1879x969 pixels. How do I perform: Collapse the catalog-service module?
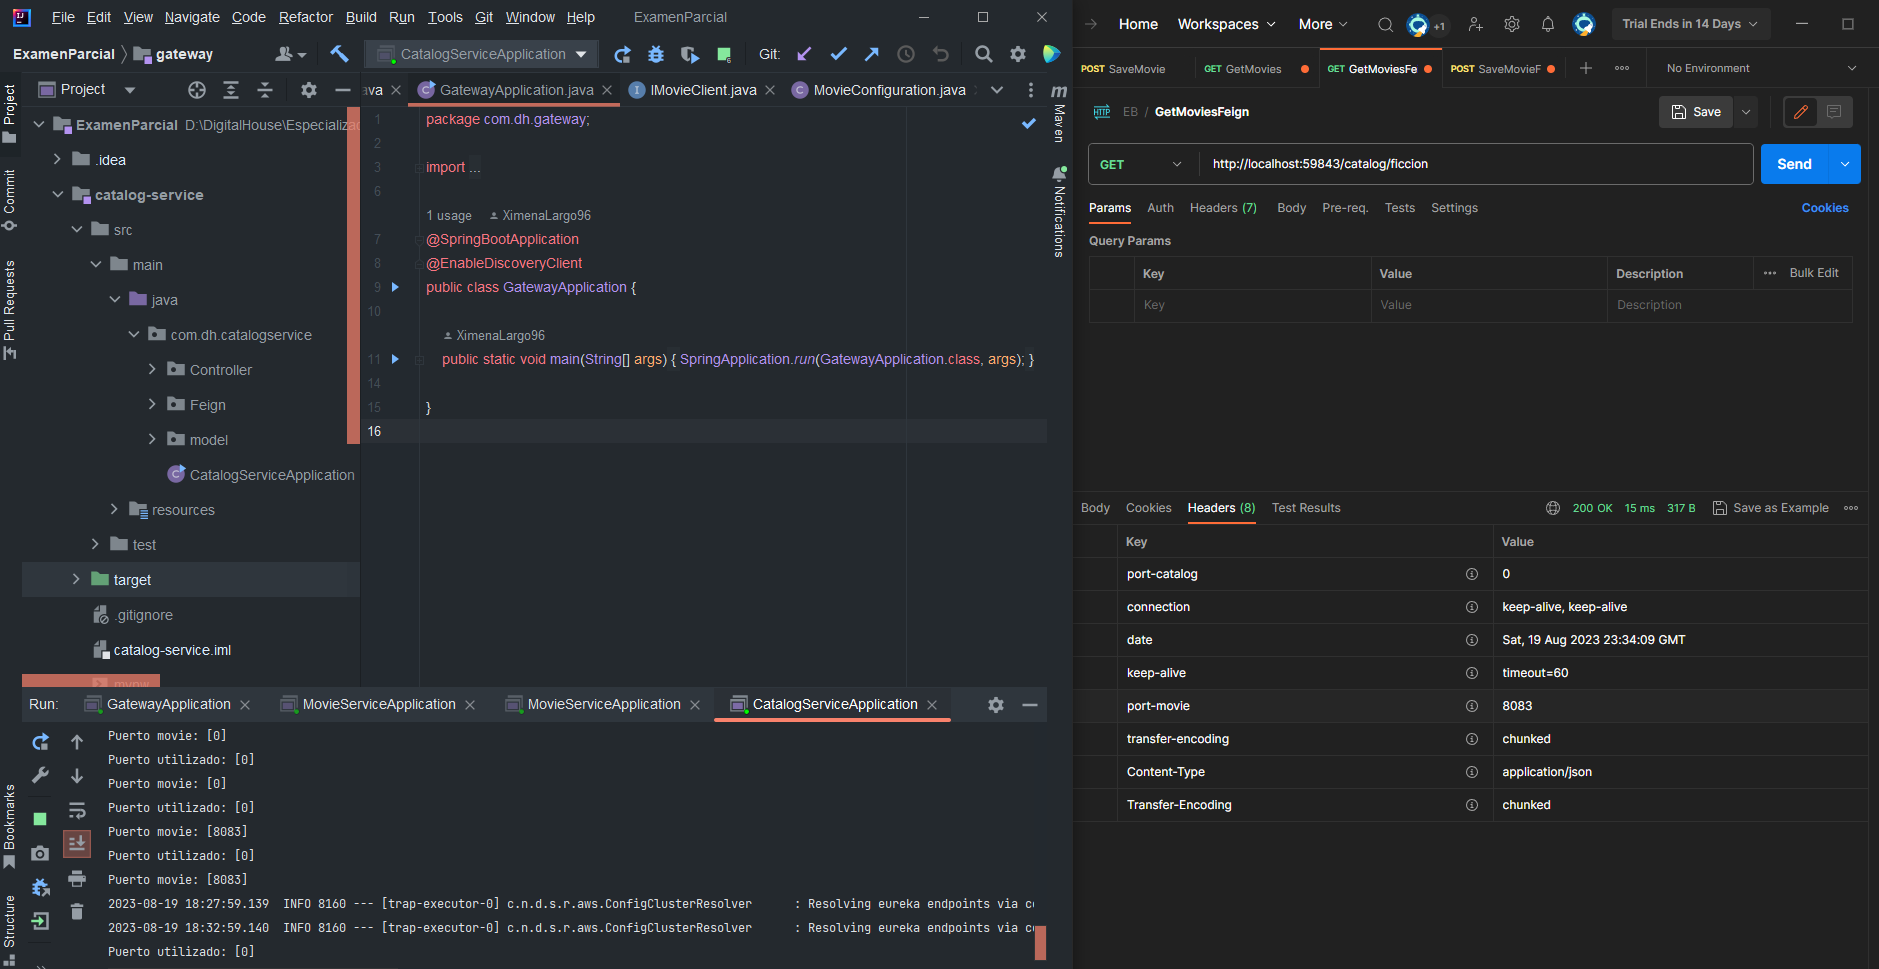click(x=57, y=195)
